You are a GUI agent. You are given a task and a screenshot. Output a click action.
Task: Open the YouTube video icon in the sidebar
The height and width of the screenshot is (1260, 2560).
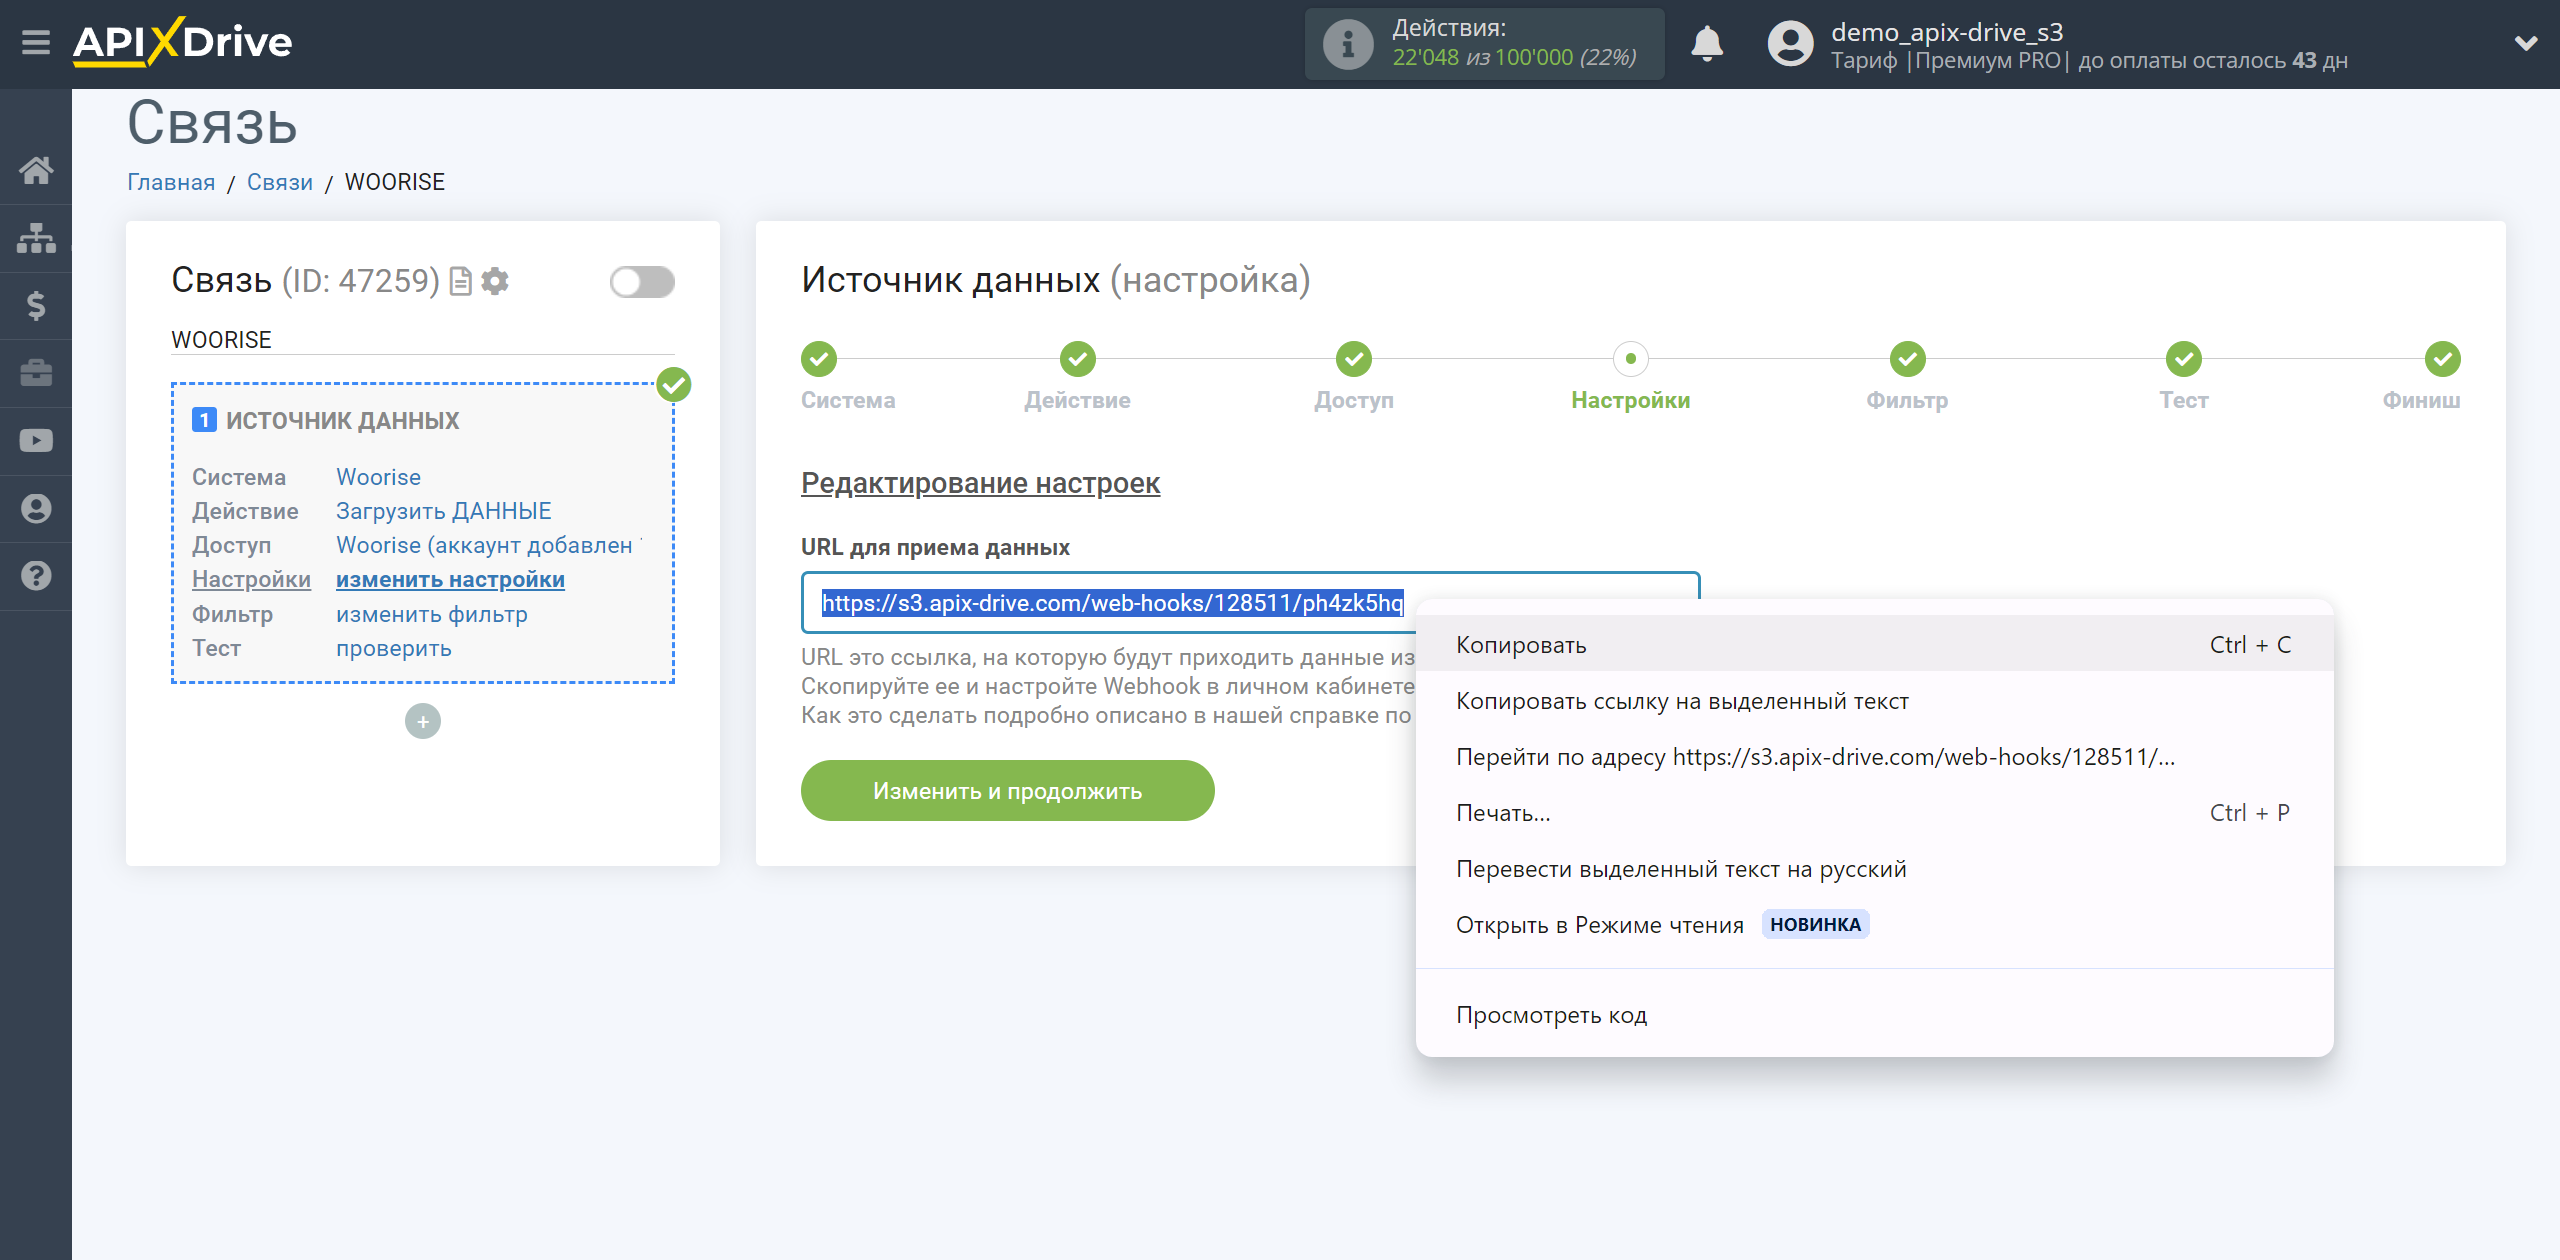tap(36, 441)
